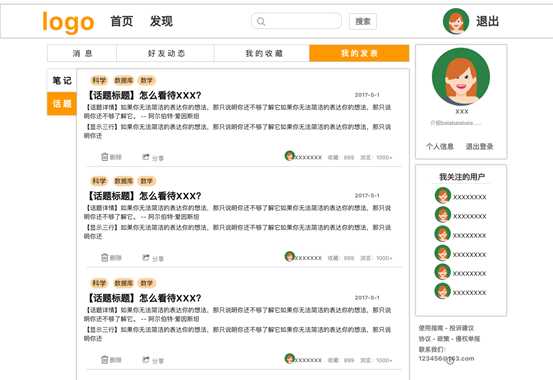Screen dimensions: 553x380
Task: Open 投诉建议 footer link
Action: (461, 328)
